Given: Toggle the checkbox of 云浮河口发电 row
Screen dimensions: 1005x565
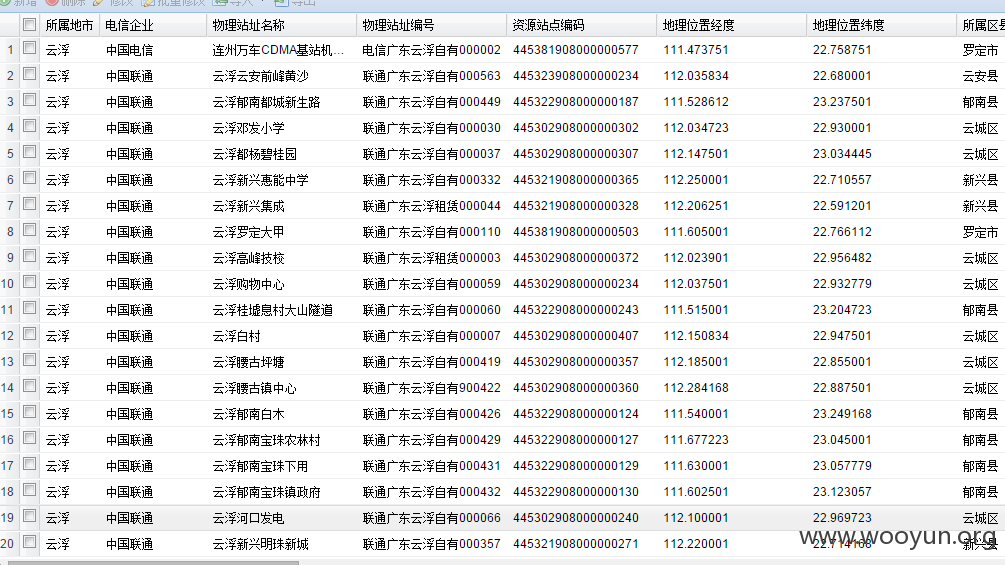Looking at the screenshot, I should click(29, 516).
